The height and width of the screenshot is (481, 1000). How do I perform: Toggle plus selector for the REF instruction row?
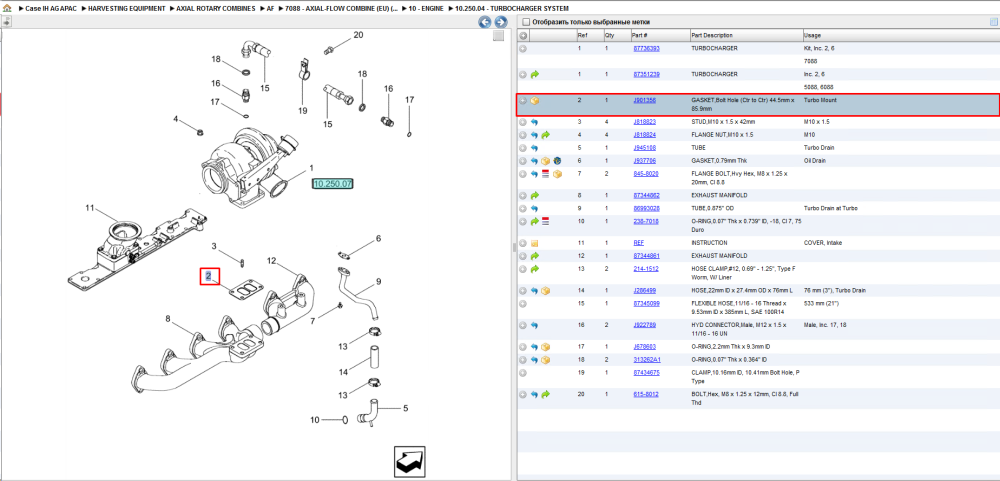pos(523,243)
